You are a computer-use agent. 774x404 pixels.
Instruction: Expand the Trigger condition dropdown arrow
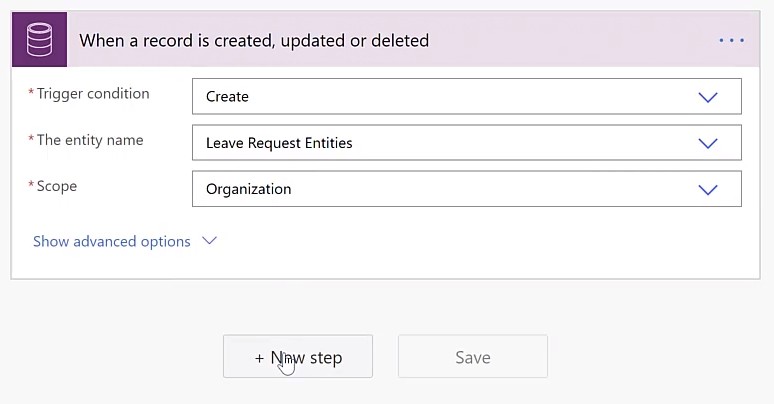(708, 97)
